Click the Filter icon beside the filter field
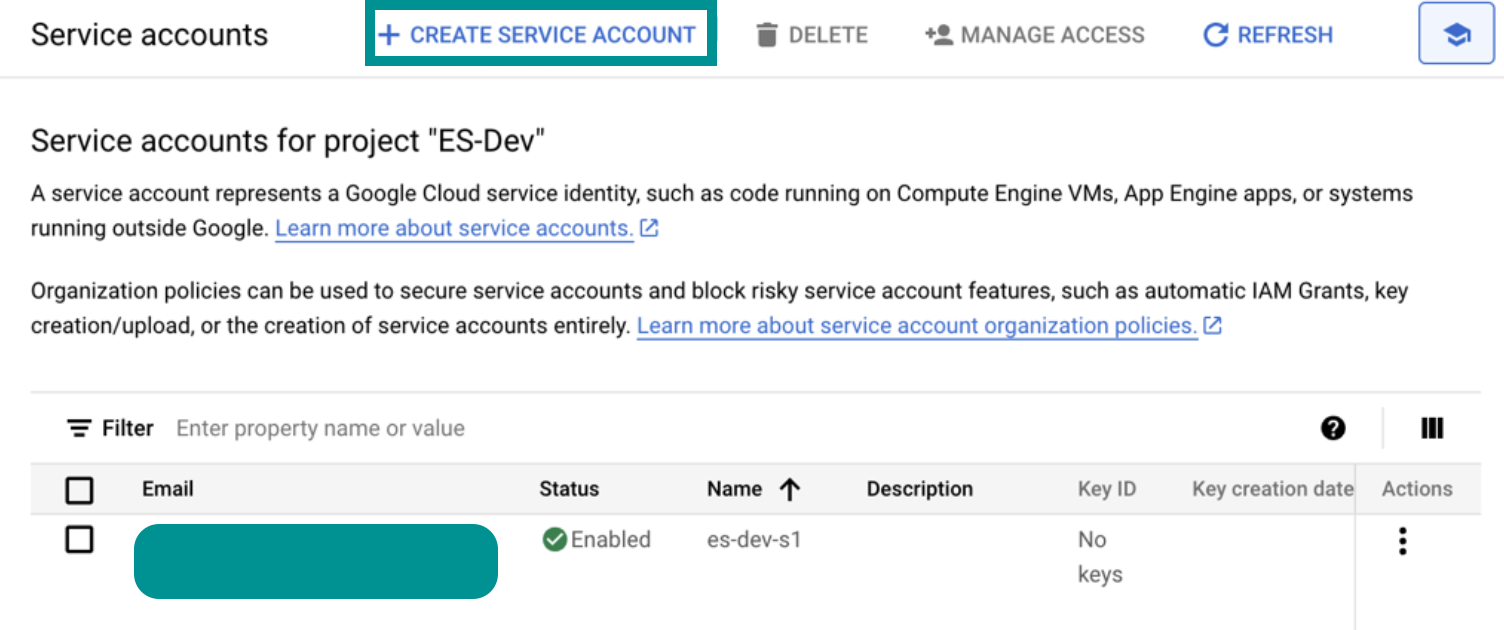Image resolution: width=1504 pixels, height=630 pixels. [80, 428]
